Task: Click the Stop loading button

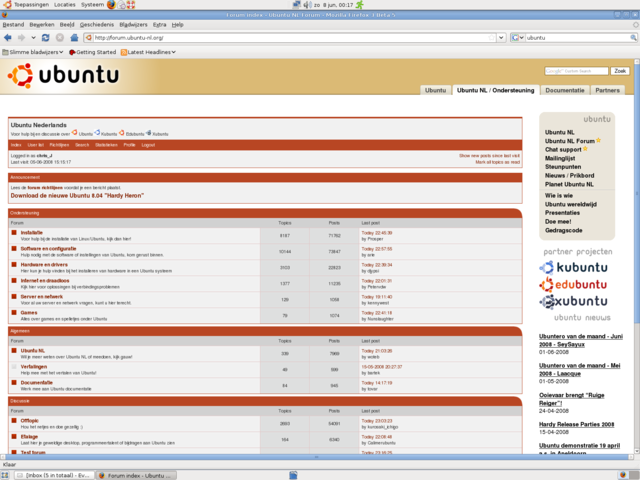Action: coord(60,38)
